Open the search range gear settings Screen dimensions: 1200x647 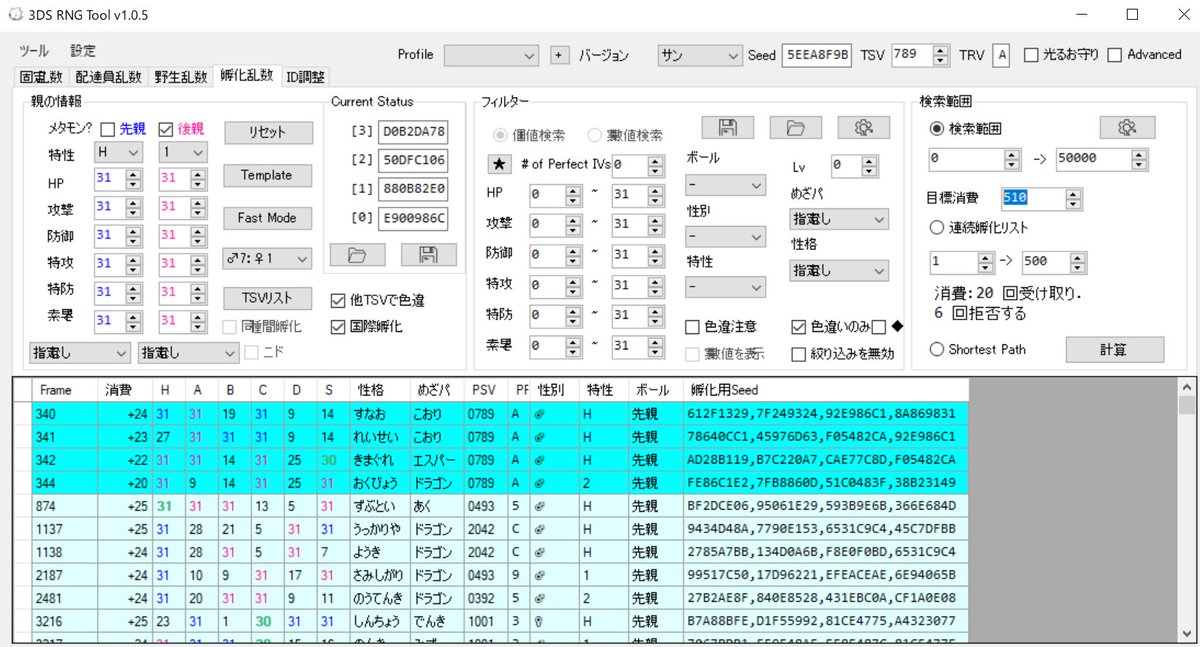click(1127, 127)
